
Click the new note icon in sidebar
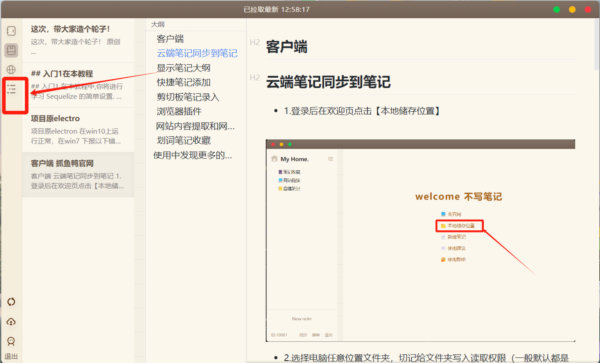tap(11, 31)
